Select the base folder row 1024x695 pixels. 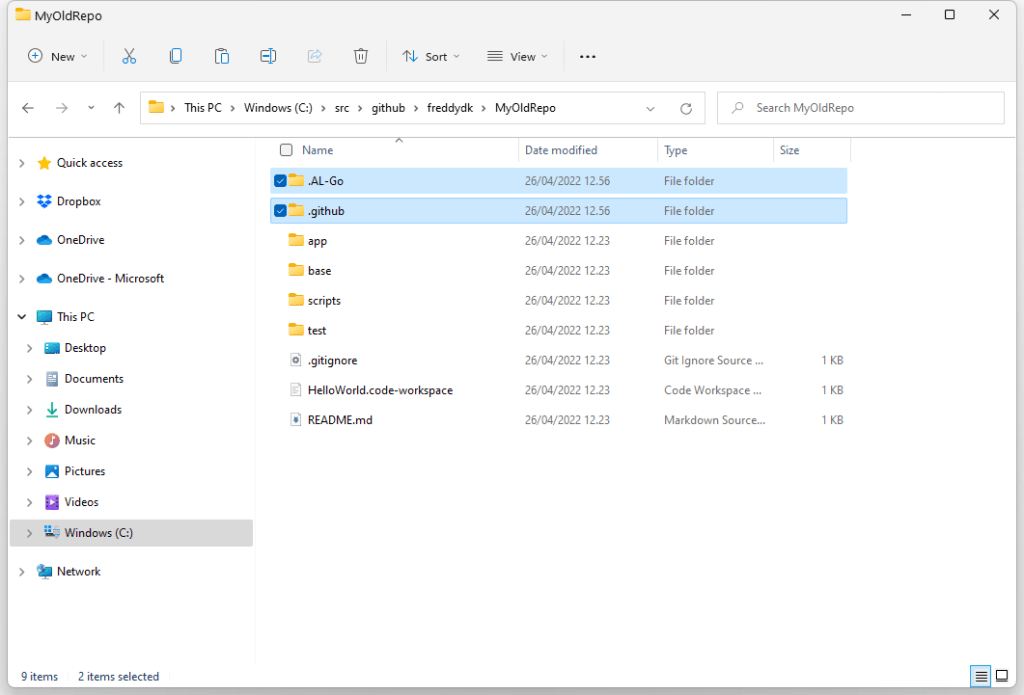click(x=558, y=270)
